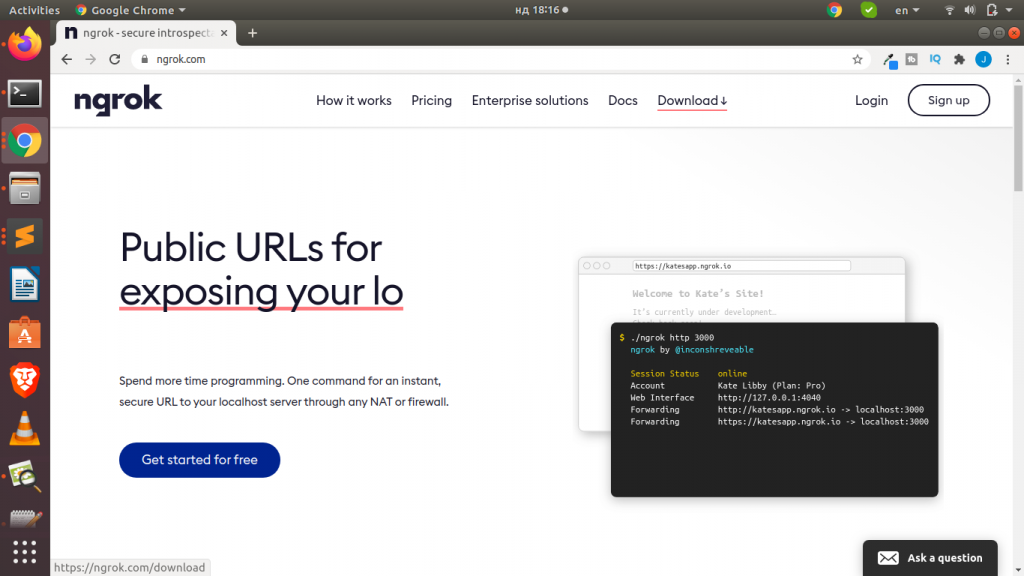Open the Pricing page link
This screenshot has height=576, width=1024.
coord(431,100)
